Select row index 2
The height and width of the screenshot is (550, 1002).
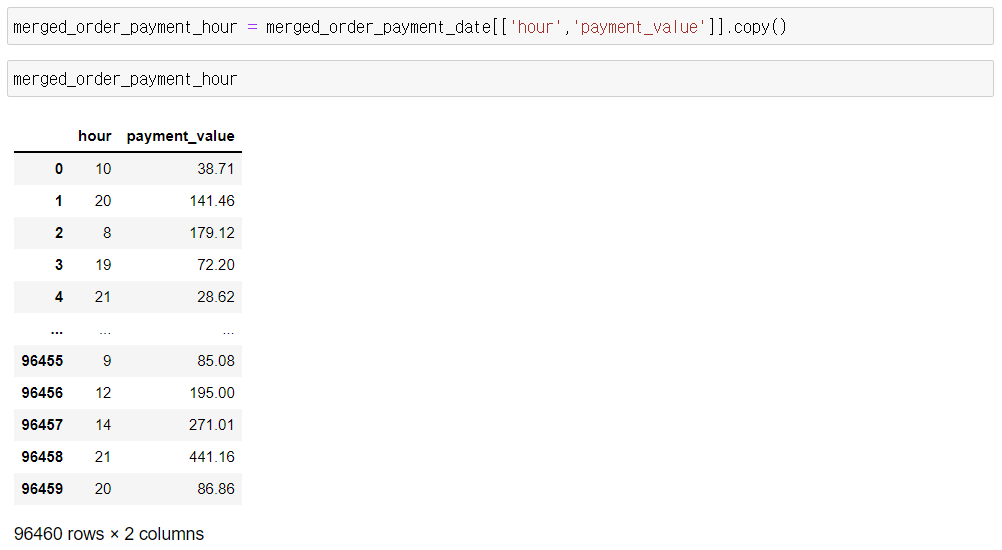point(59,233)
